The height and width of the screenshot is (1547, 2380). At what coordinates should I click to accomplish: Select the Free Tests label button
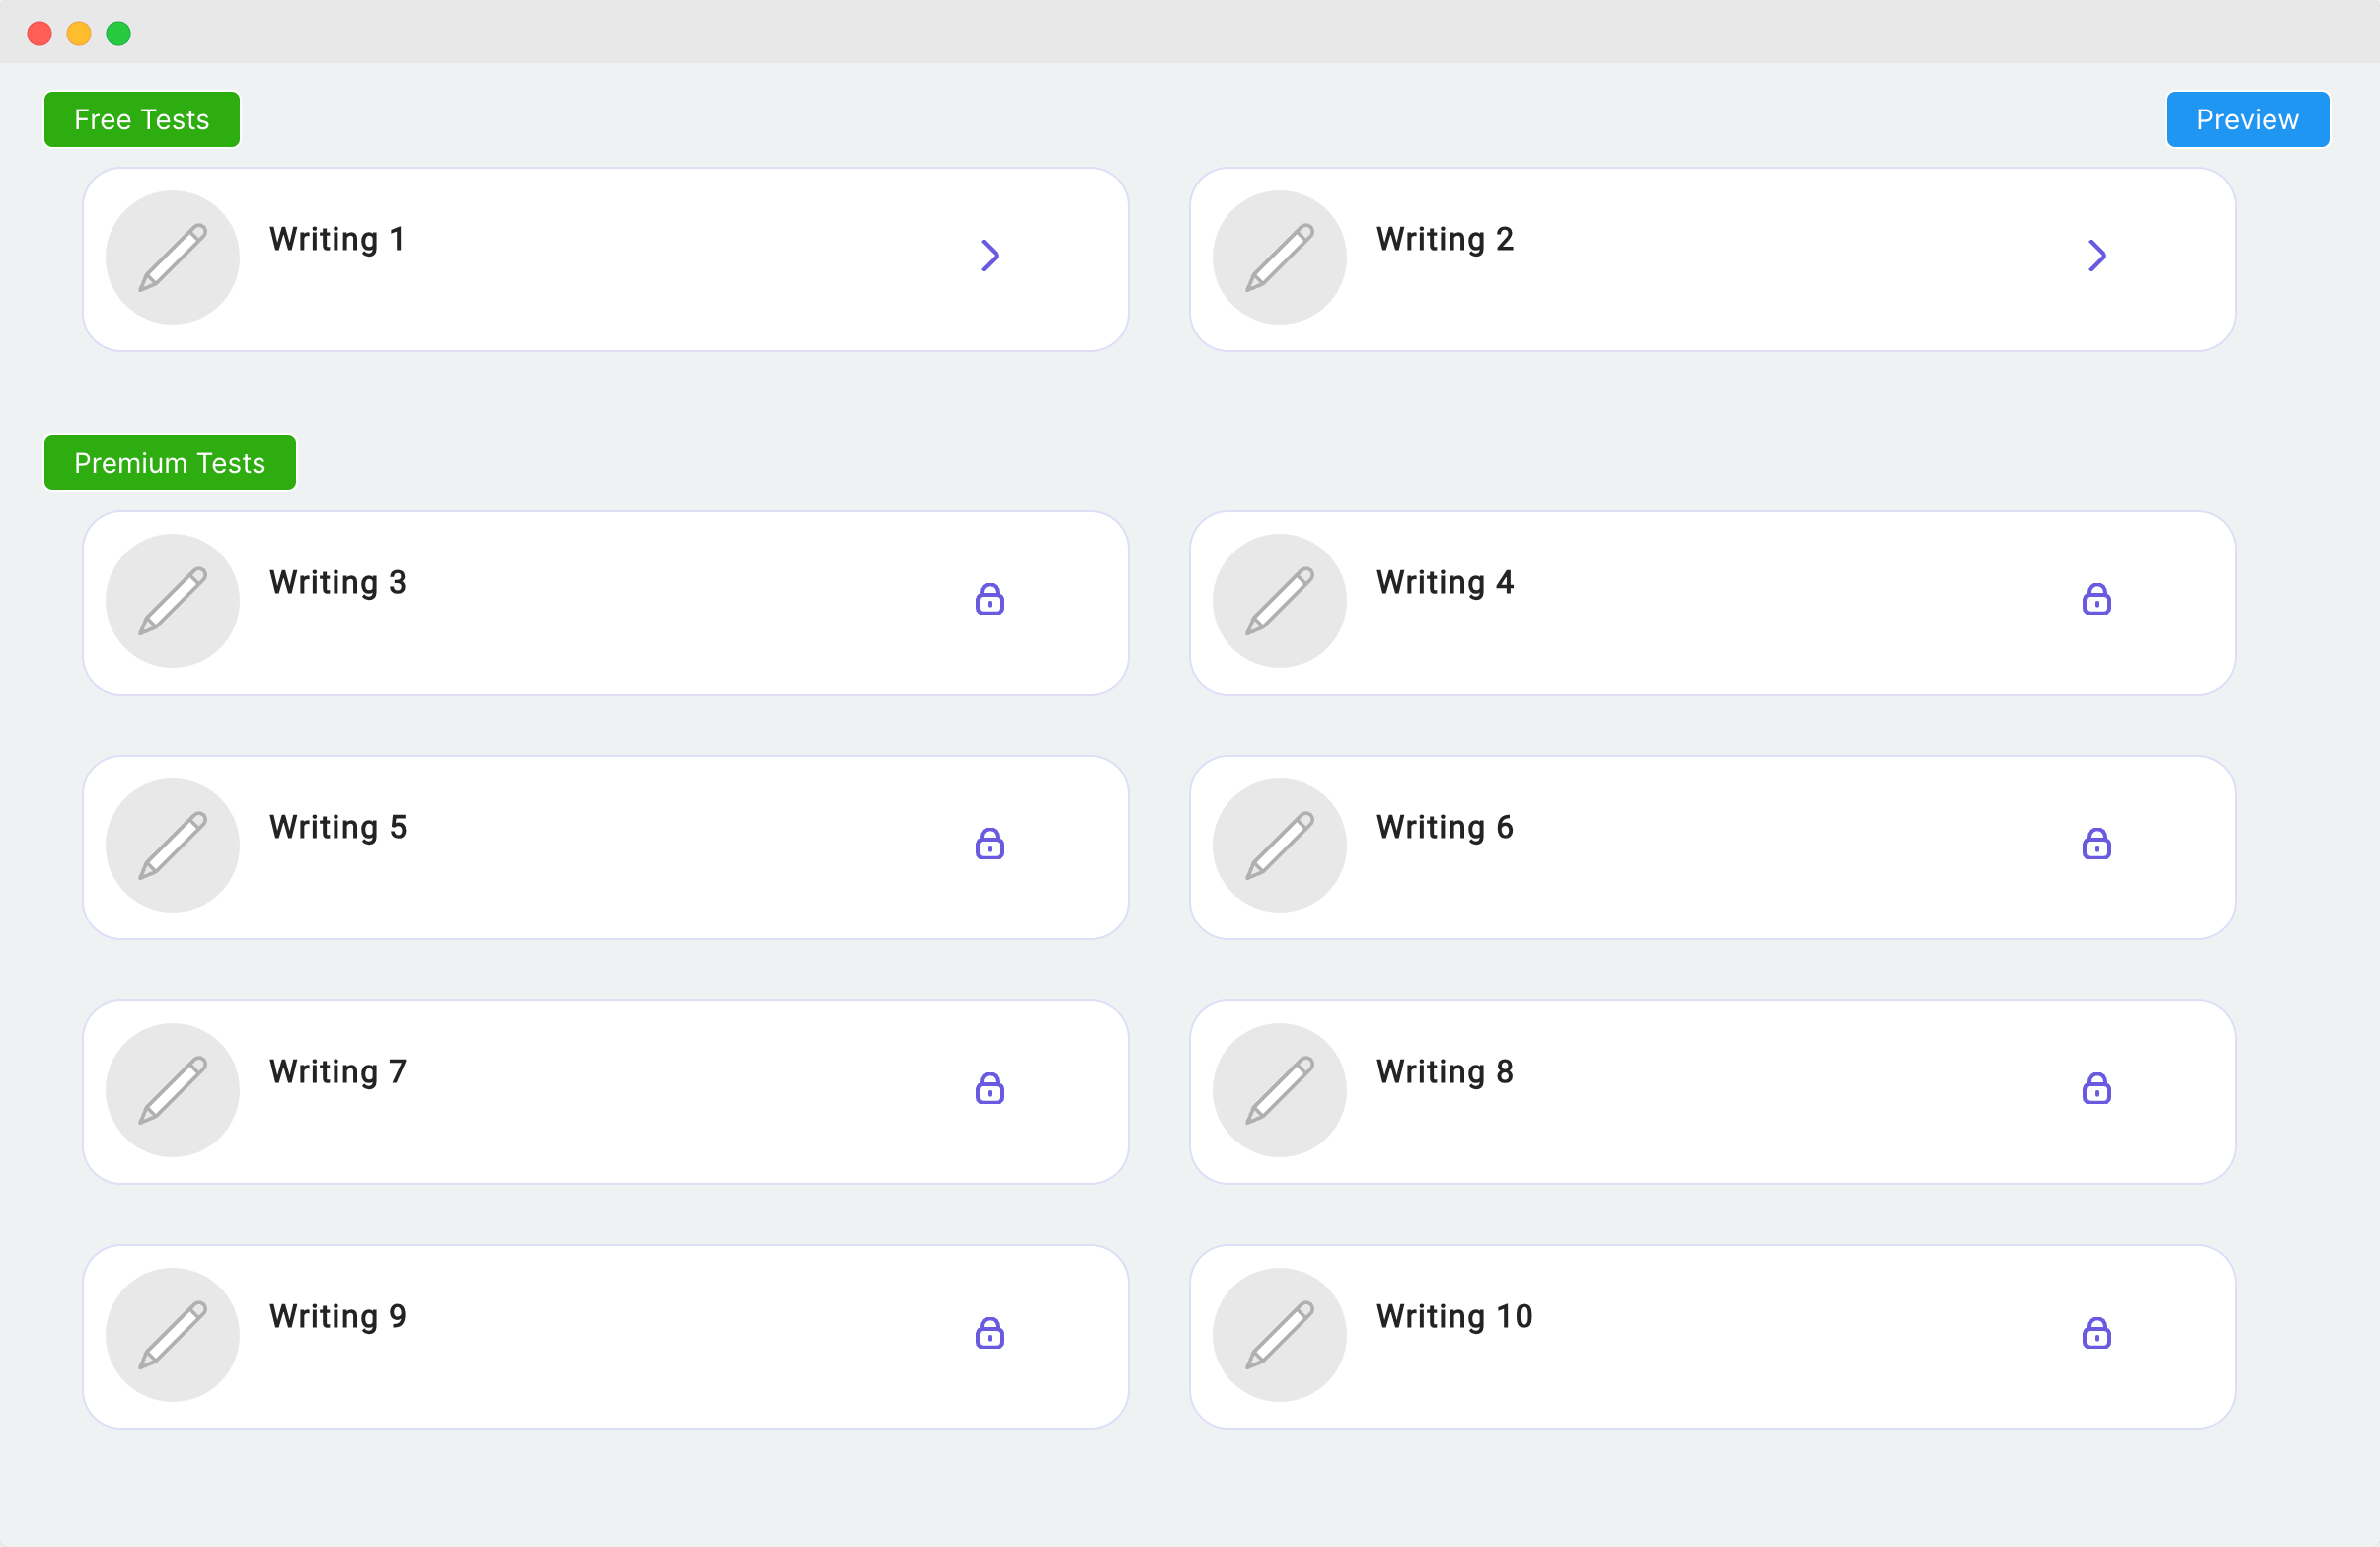[x=142, y=120]
